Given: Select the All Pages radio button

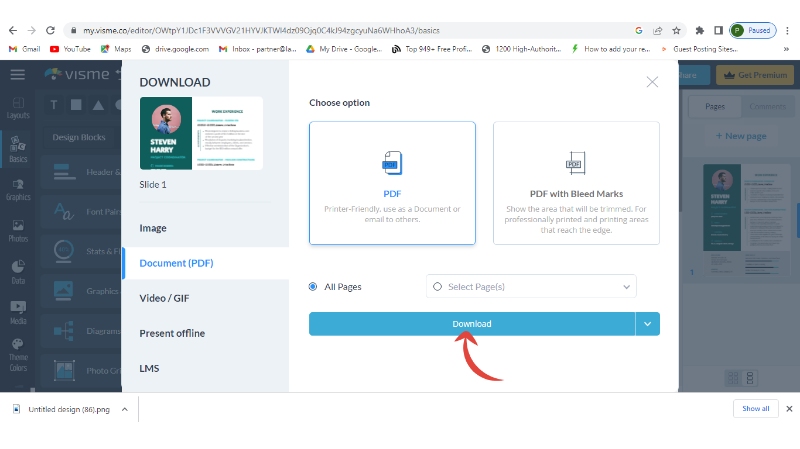Looking at the screenshot, I should [314, 287].
